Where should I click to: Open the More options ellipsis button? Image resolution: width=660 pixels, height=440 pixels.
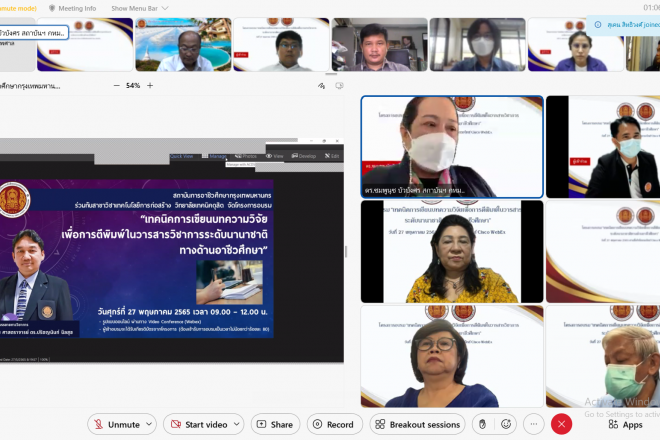coord(534,424)
